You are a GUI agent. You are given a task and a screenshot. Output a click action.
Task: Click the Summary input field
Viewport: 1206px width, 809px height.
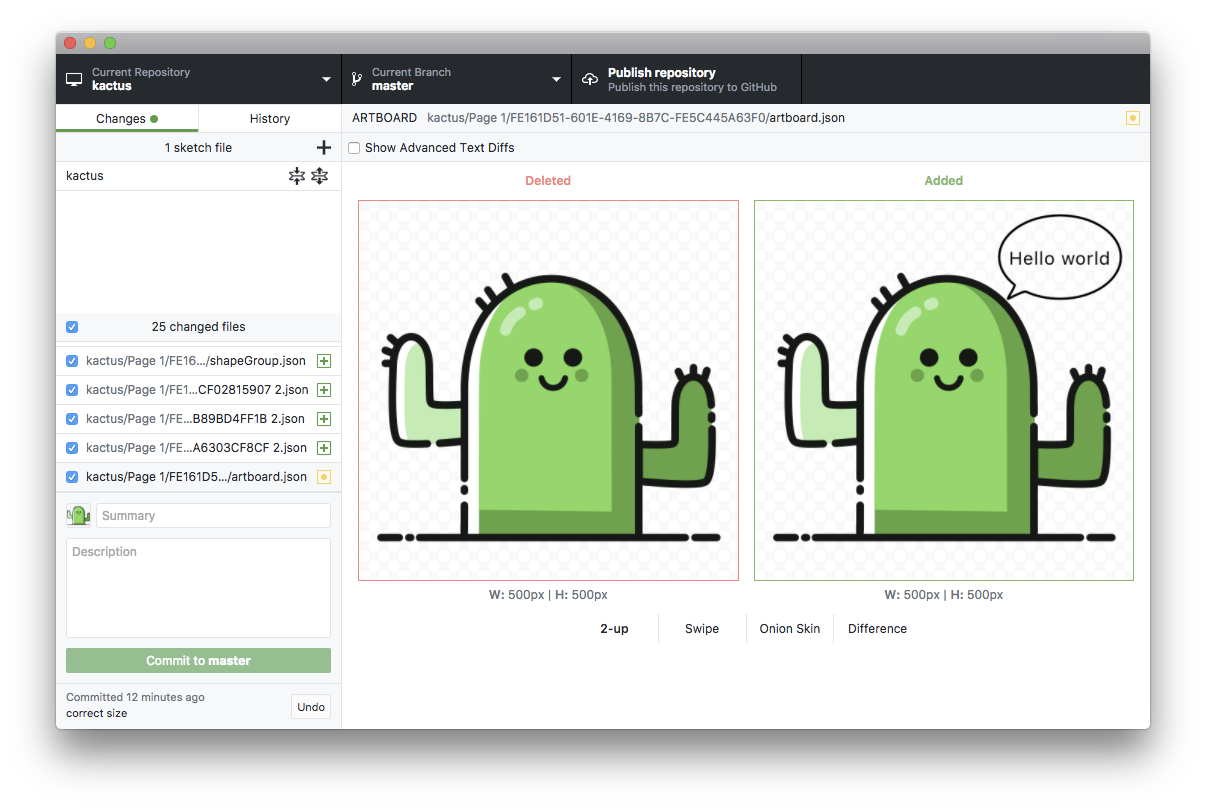(x=213, y=516)
